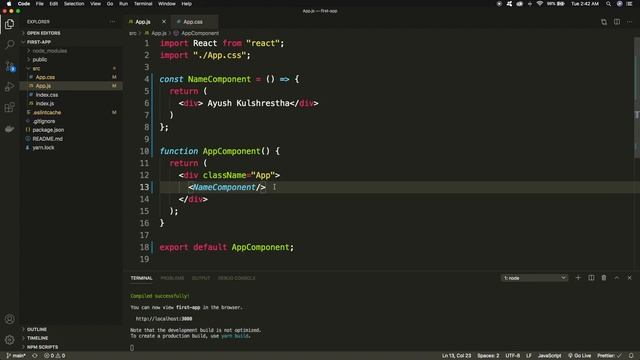Viewport: 640px width, 360px height.
Task: Maximize the terminal panel with the up-chevron icon
Action: pos(617,278)
